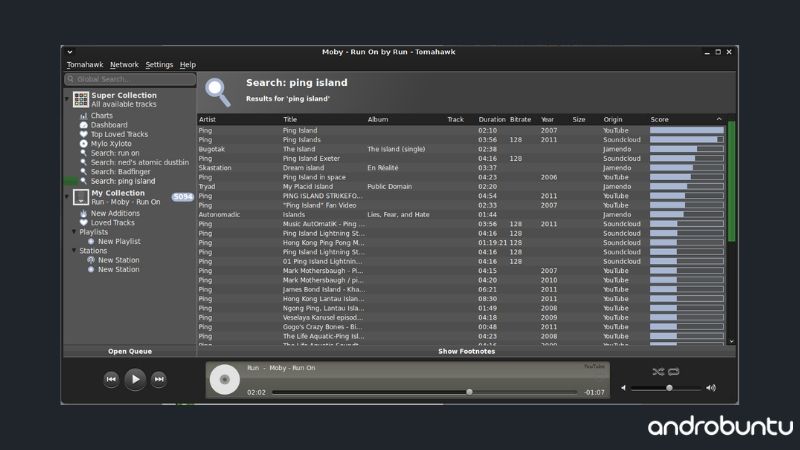
Task: Click the volume up speaker icon
Action: click(x=711, y=388)
